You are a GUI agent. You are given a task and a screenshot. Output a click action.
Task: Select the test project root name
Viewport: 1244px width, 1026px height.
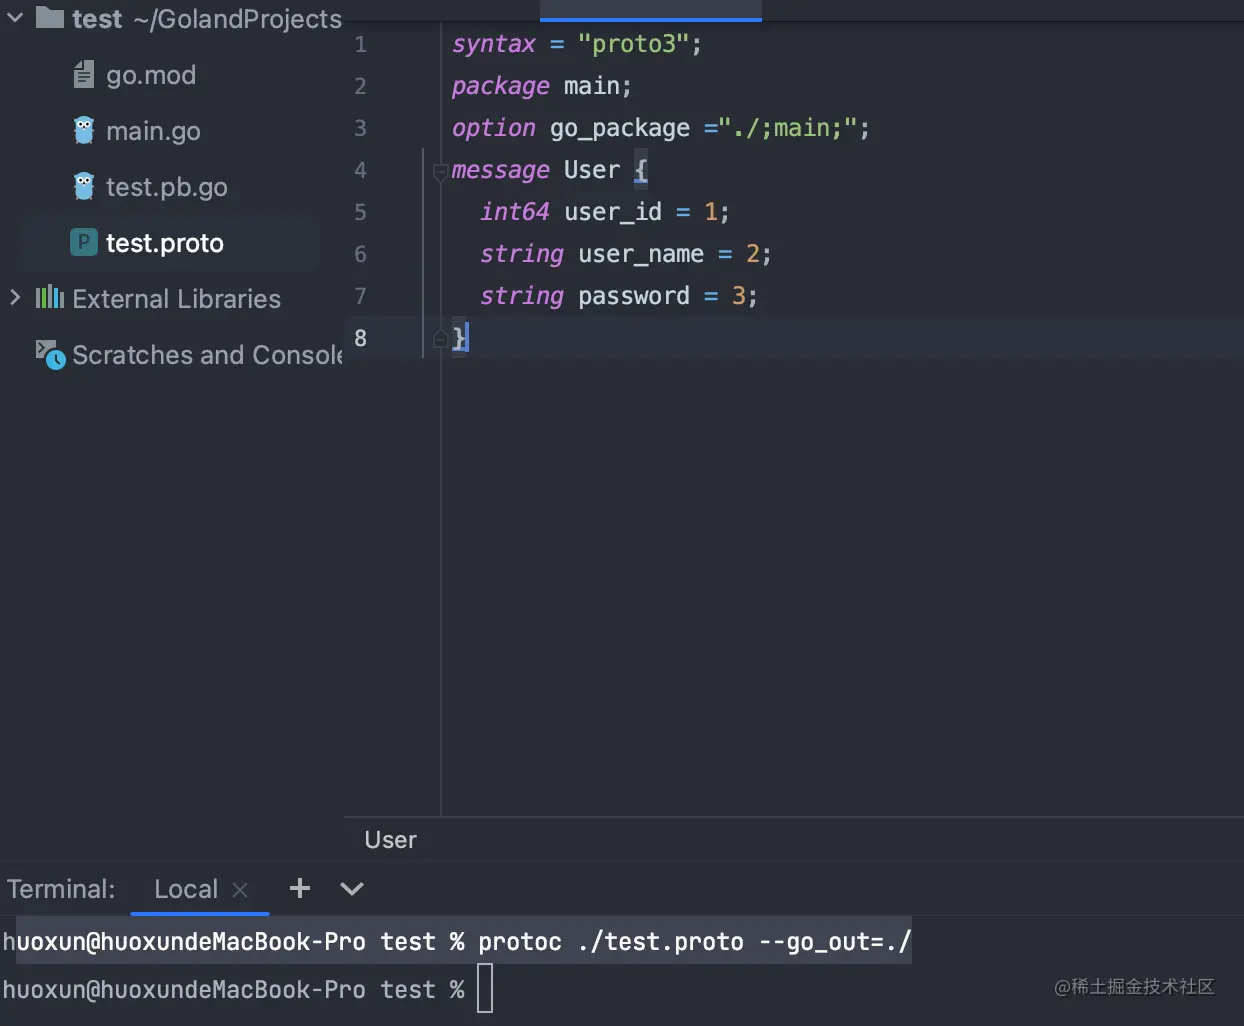coord(97,18)
